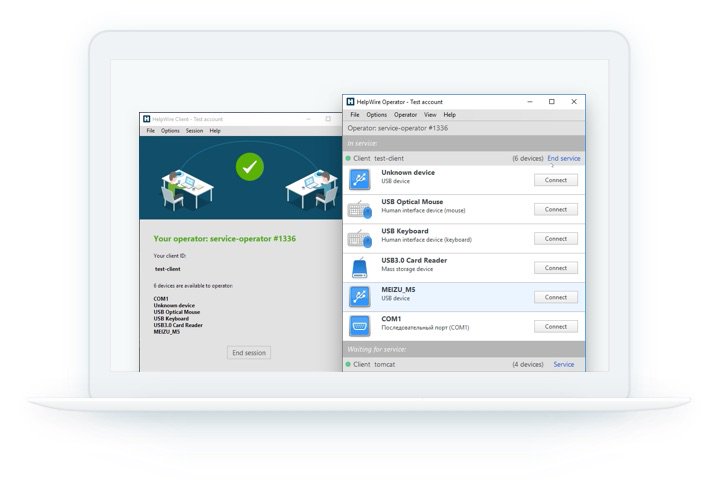
Task: Click 'Operator: service-operator #1336' status line
Action: pyautogui.click(x=398, y=128)
